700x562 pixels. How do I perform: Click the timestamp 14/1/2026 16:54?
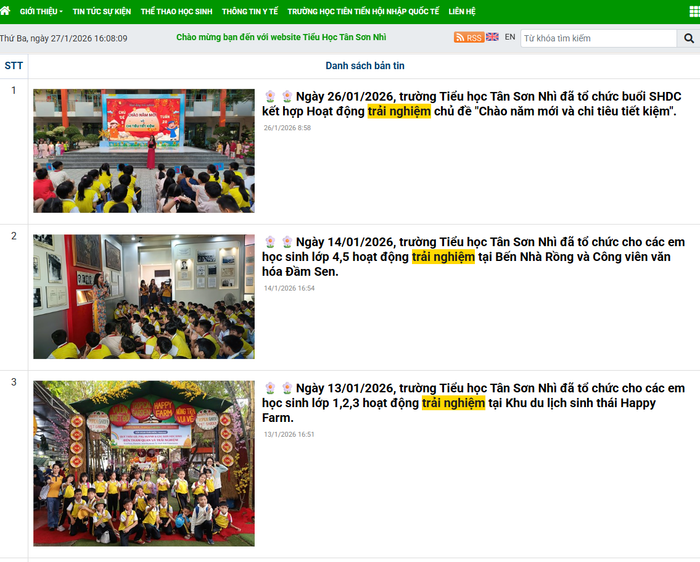pos(289,288)
